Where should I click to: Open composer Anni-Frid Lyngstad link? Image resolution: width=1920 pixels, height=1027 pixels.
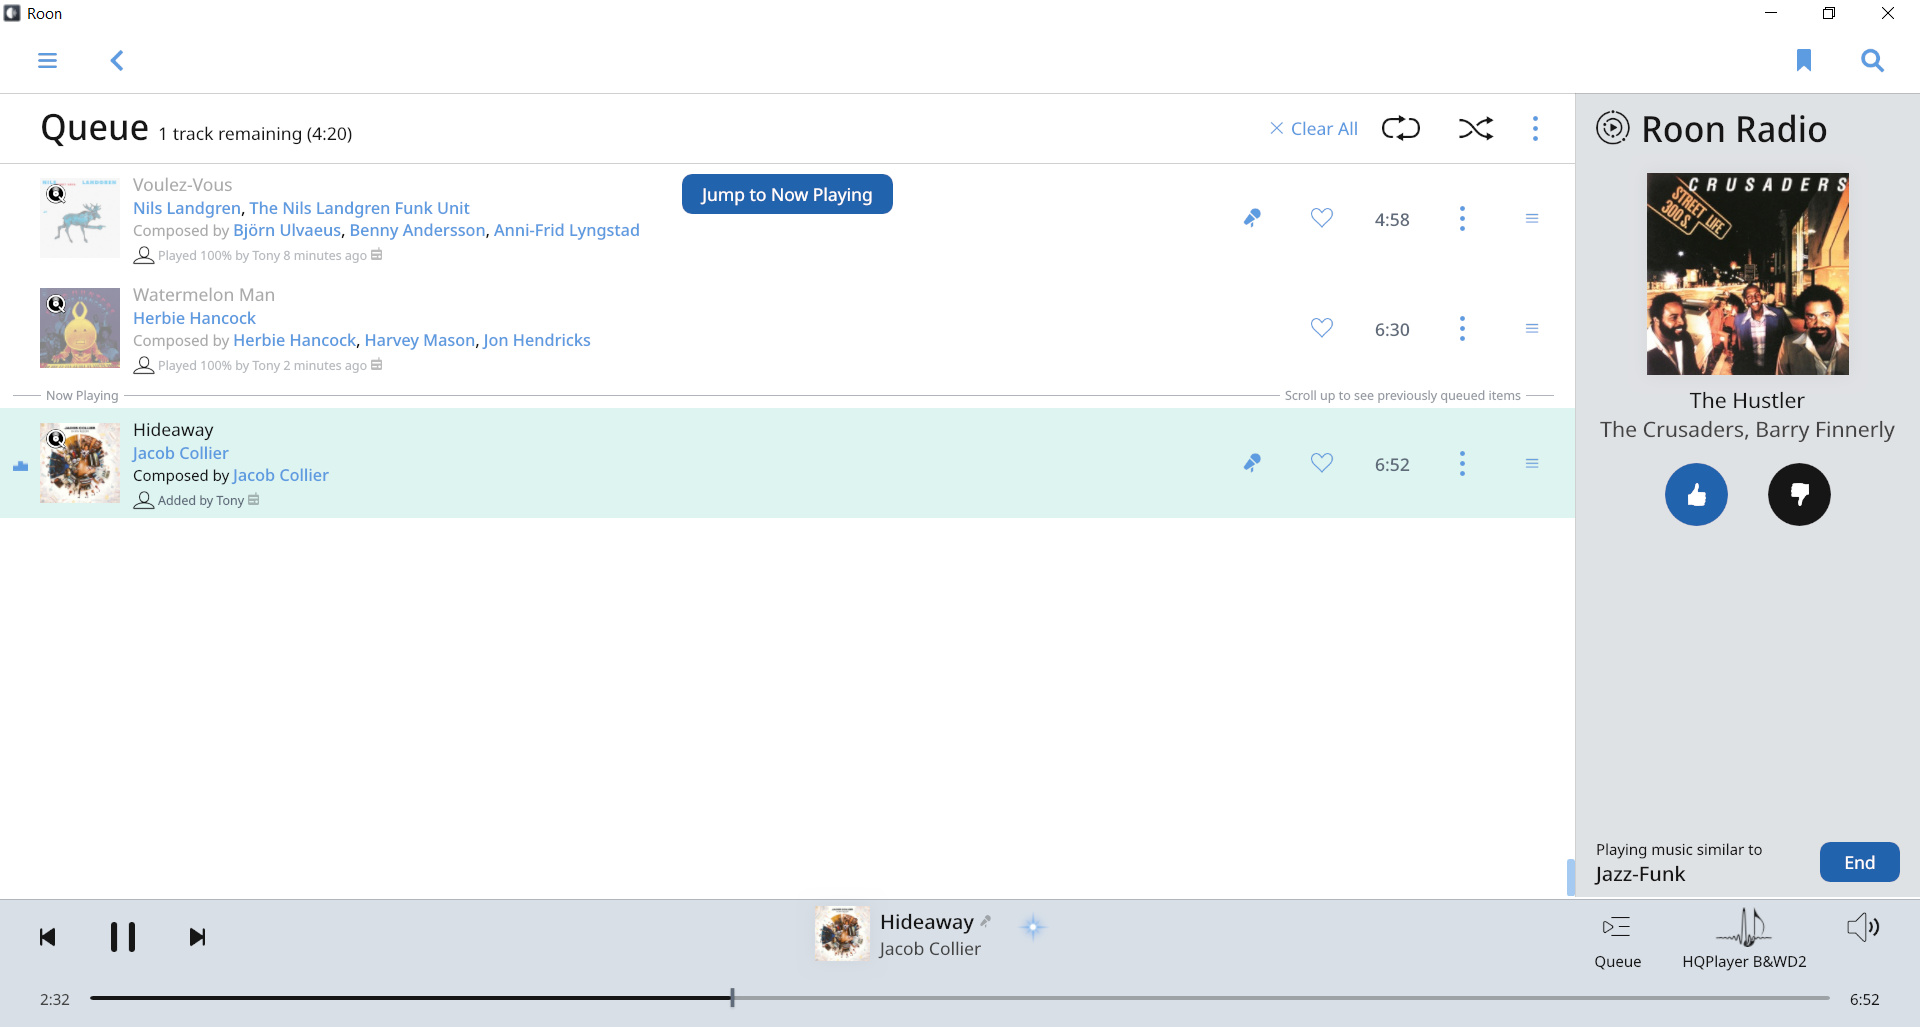point(567,230)
